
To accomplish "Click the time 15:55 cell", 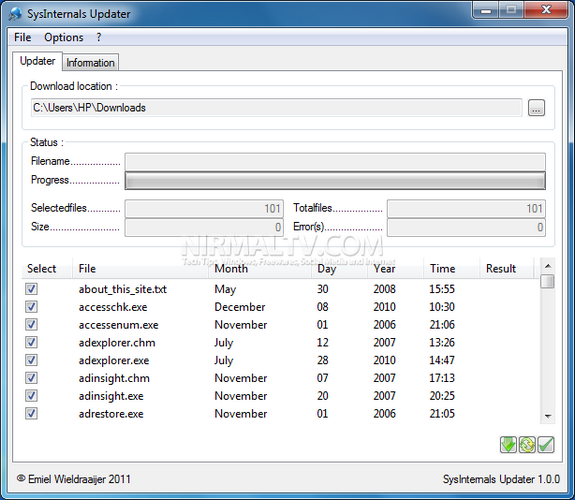I will point(442,289).
